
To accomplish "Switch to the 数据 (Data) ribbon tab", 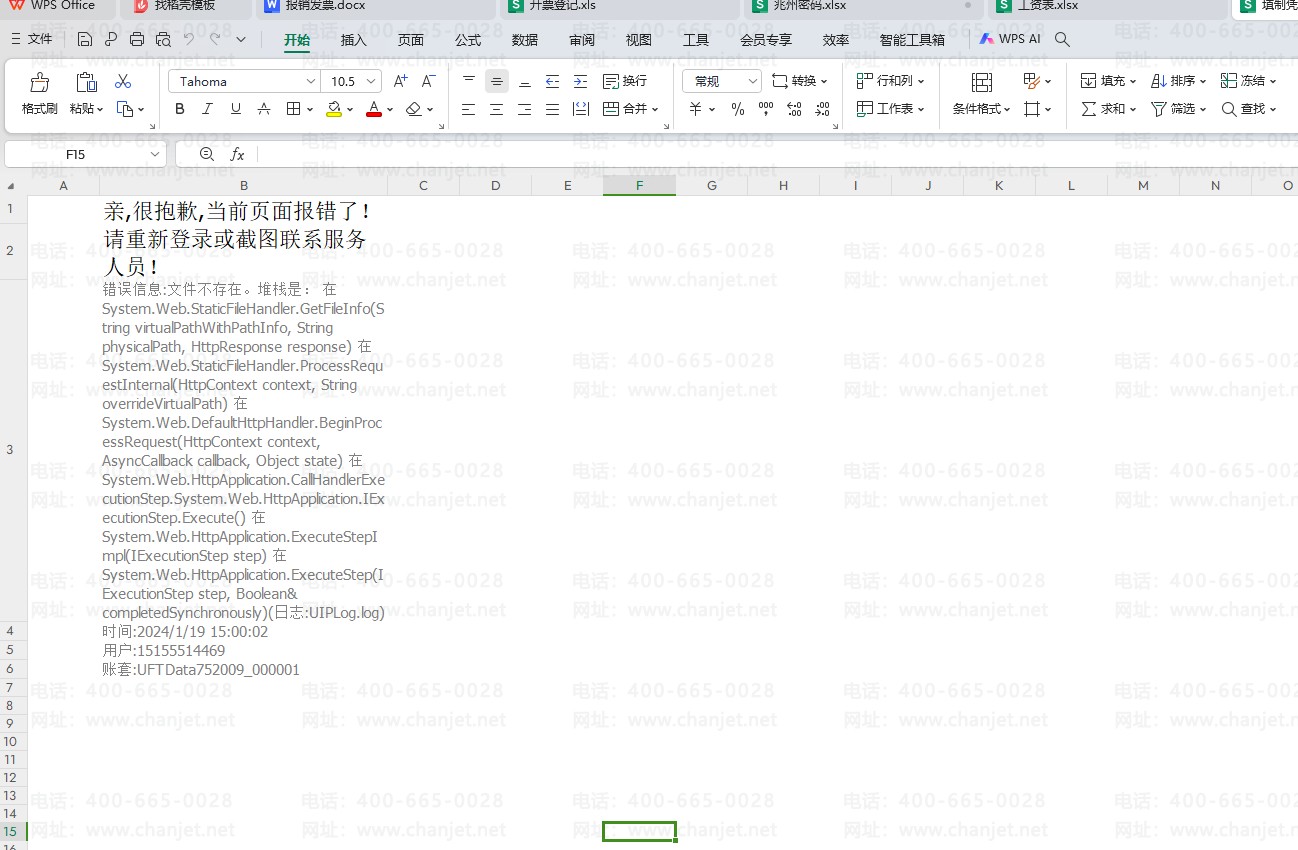I will (x=525, y=40).
